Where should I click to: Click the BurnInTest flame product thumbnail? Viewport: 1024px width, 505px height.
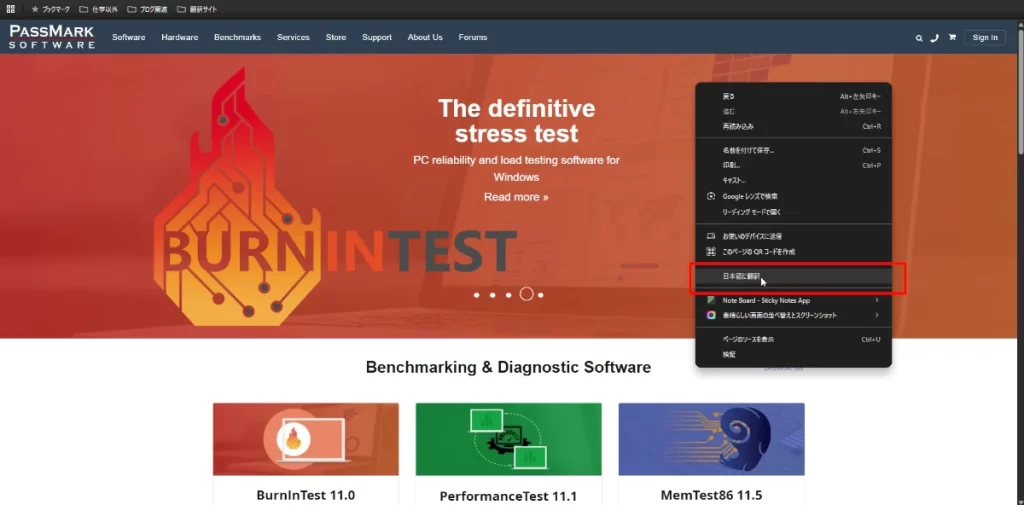coord(305,439)
